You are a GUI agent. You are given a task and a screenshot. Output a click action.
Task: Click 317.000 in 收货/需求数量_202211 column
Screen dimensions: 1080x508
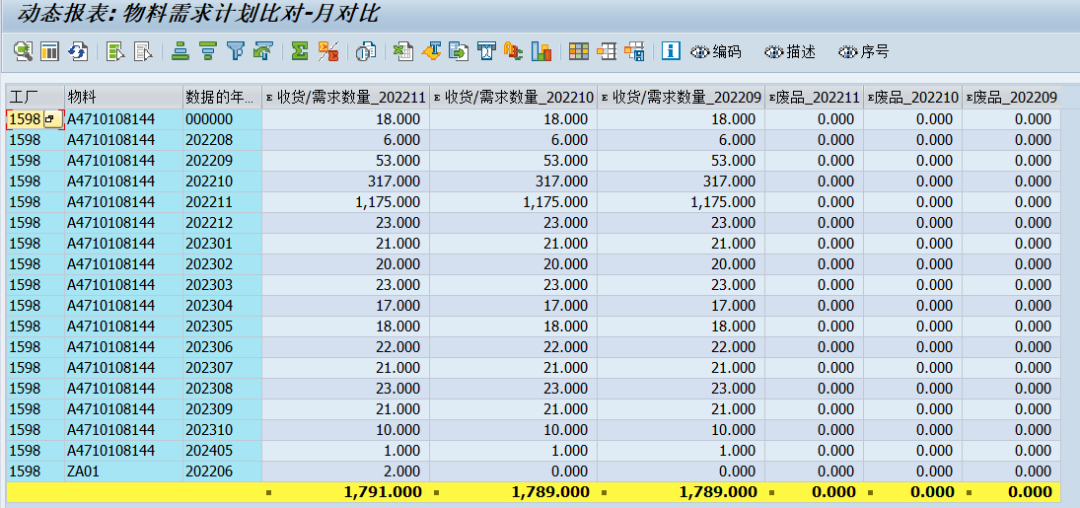pos(345,182)
